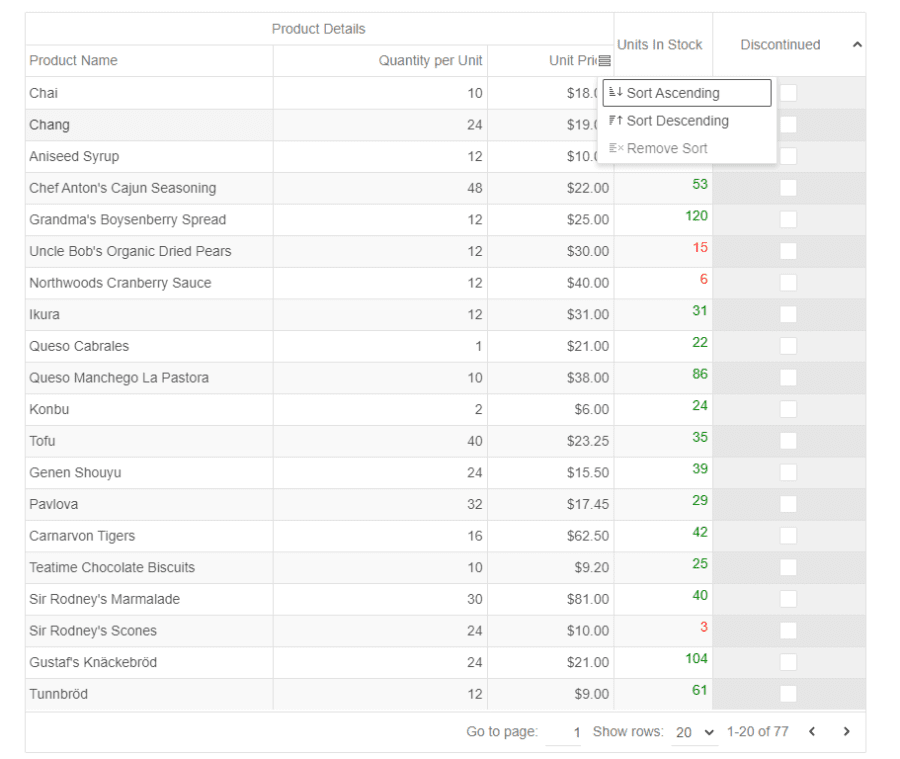The image size is (900, 759).
Task: Go to the previous page of results
Action: [x=812, y=732]
